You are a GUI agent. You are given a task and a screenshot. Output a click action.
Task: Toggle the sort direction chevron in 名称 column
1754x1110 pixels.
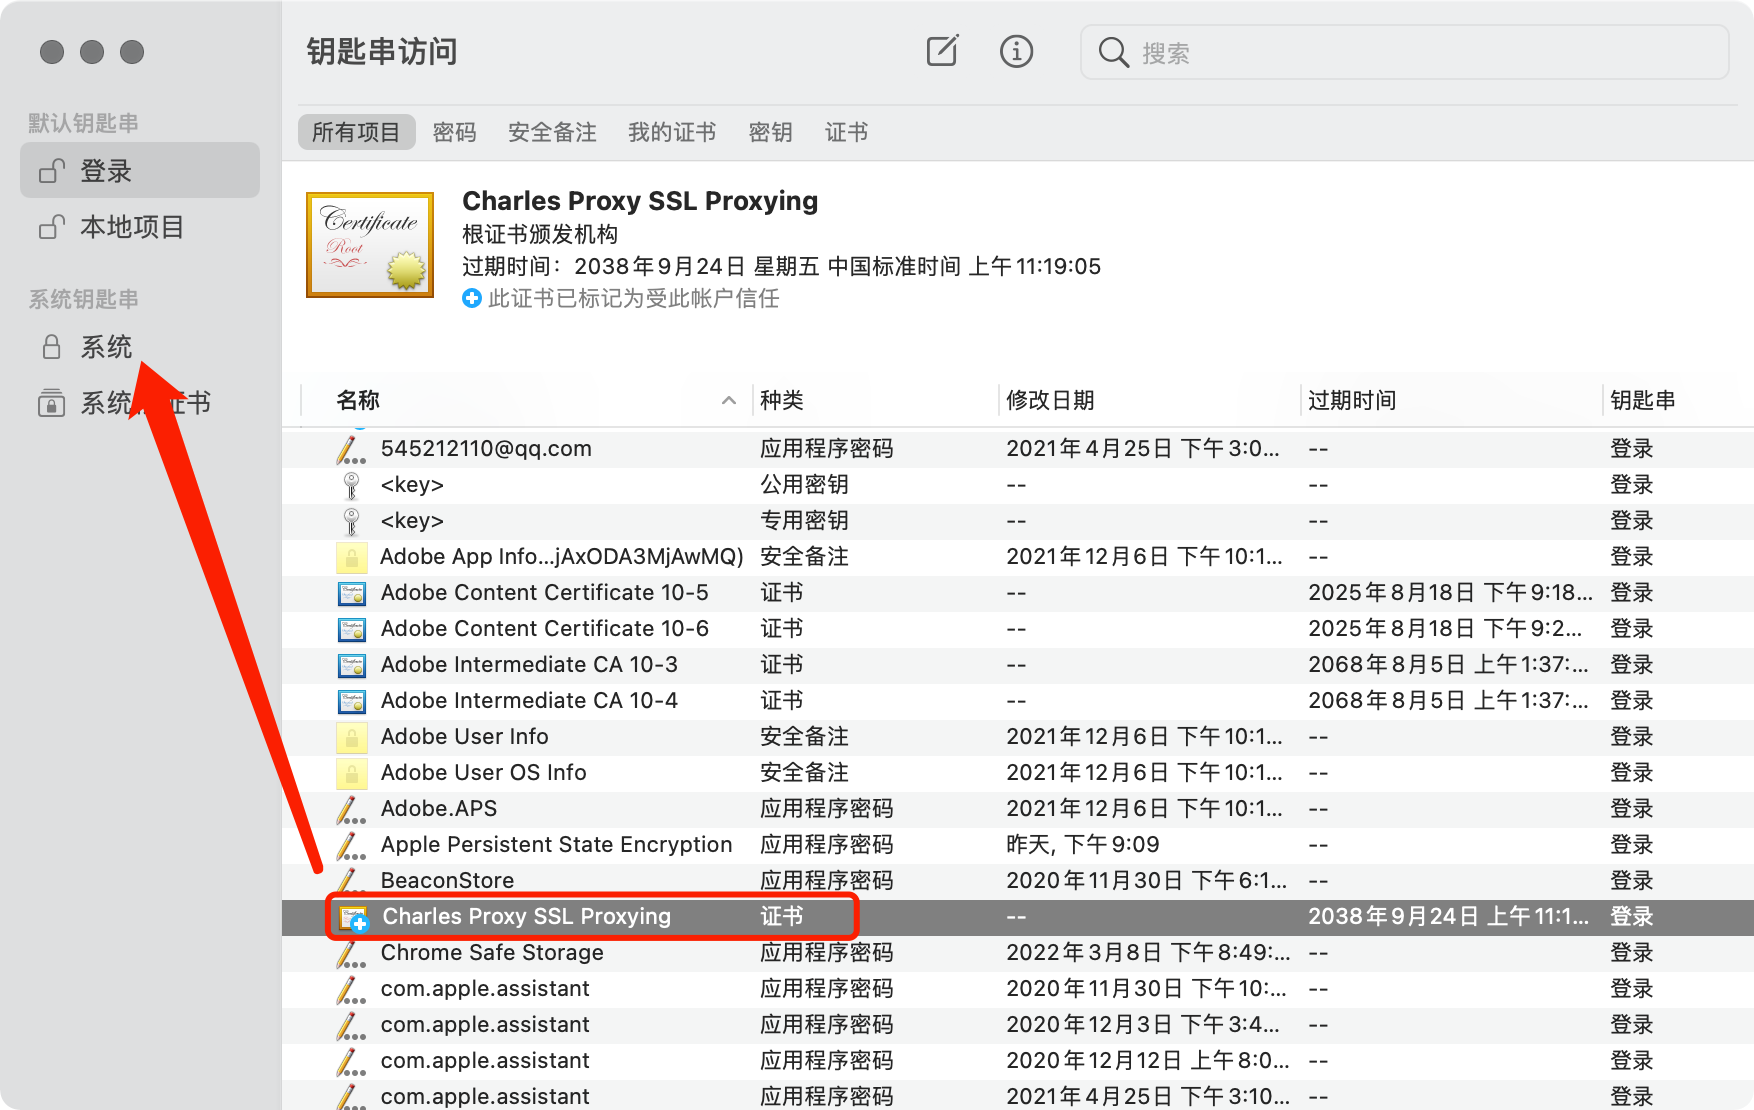click(x=729, y=400)
